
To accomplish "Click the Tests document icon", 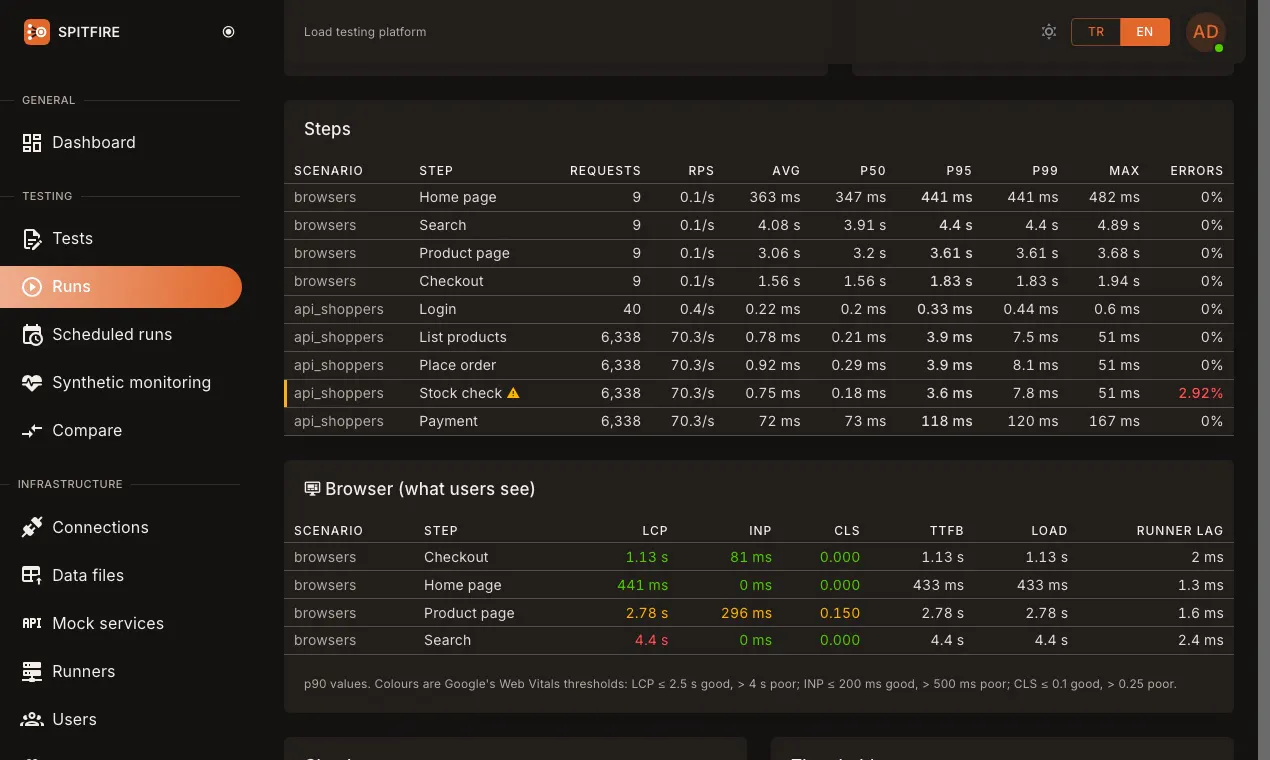I will [32, 238].
